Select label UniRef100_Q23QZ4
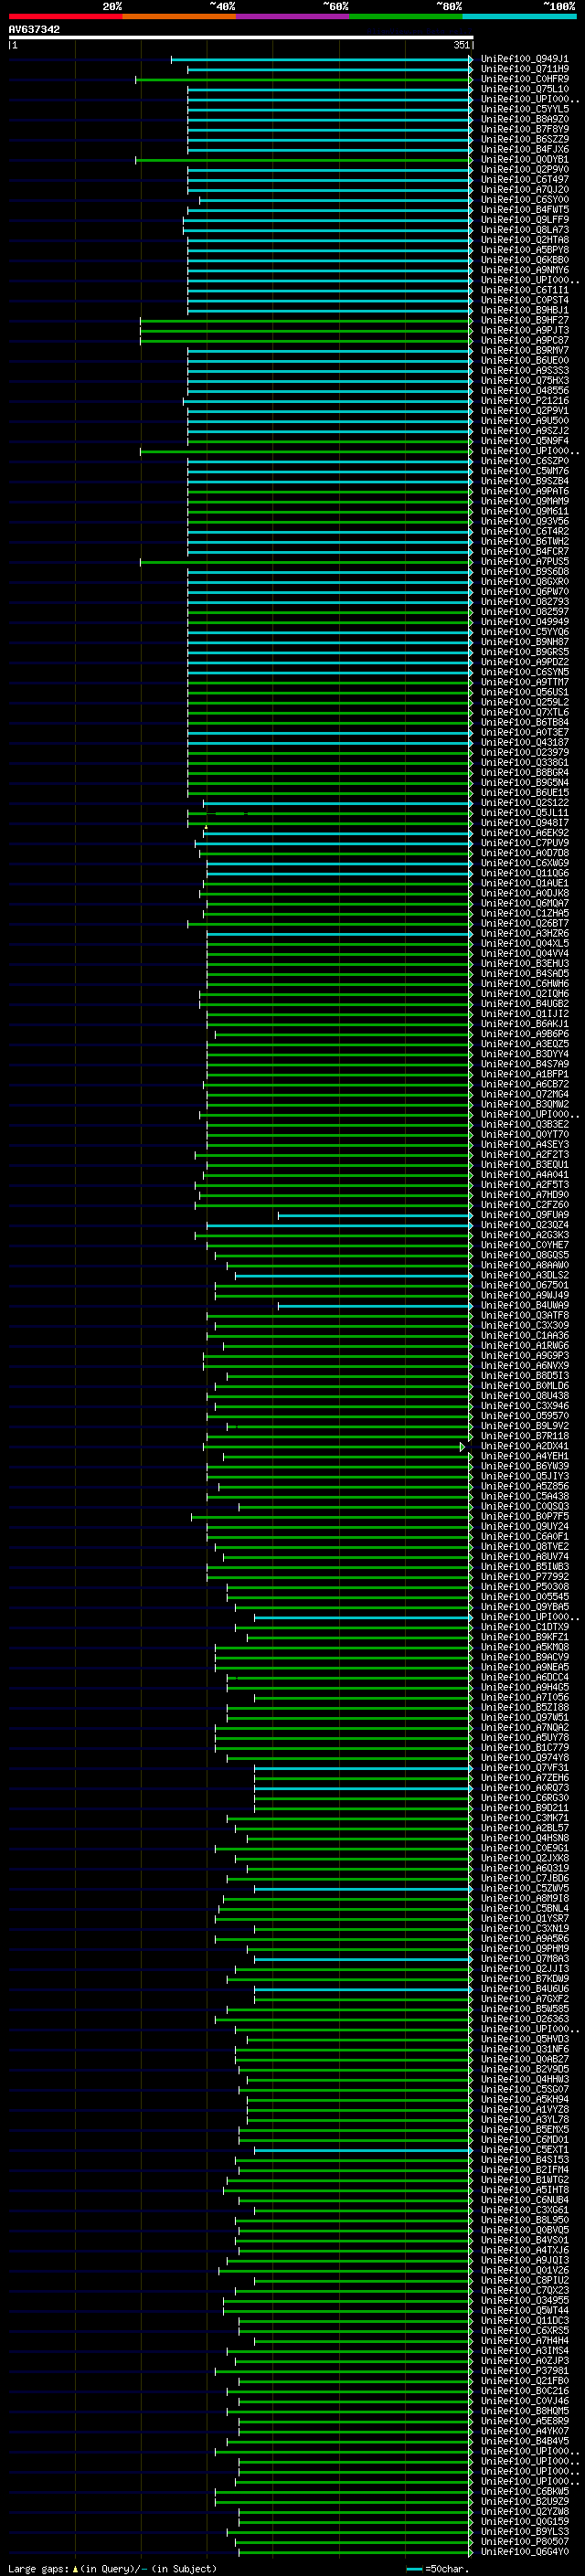This screenshot has width=585, height=2576. tap(525, 1225)
